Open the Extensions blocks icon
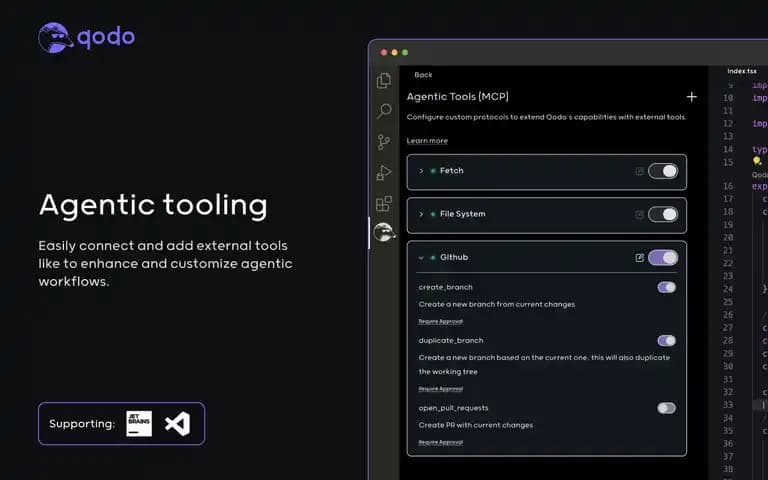The width and height of the screenshot is (768, 480). point(384,203)
